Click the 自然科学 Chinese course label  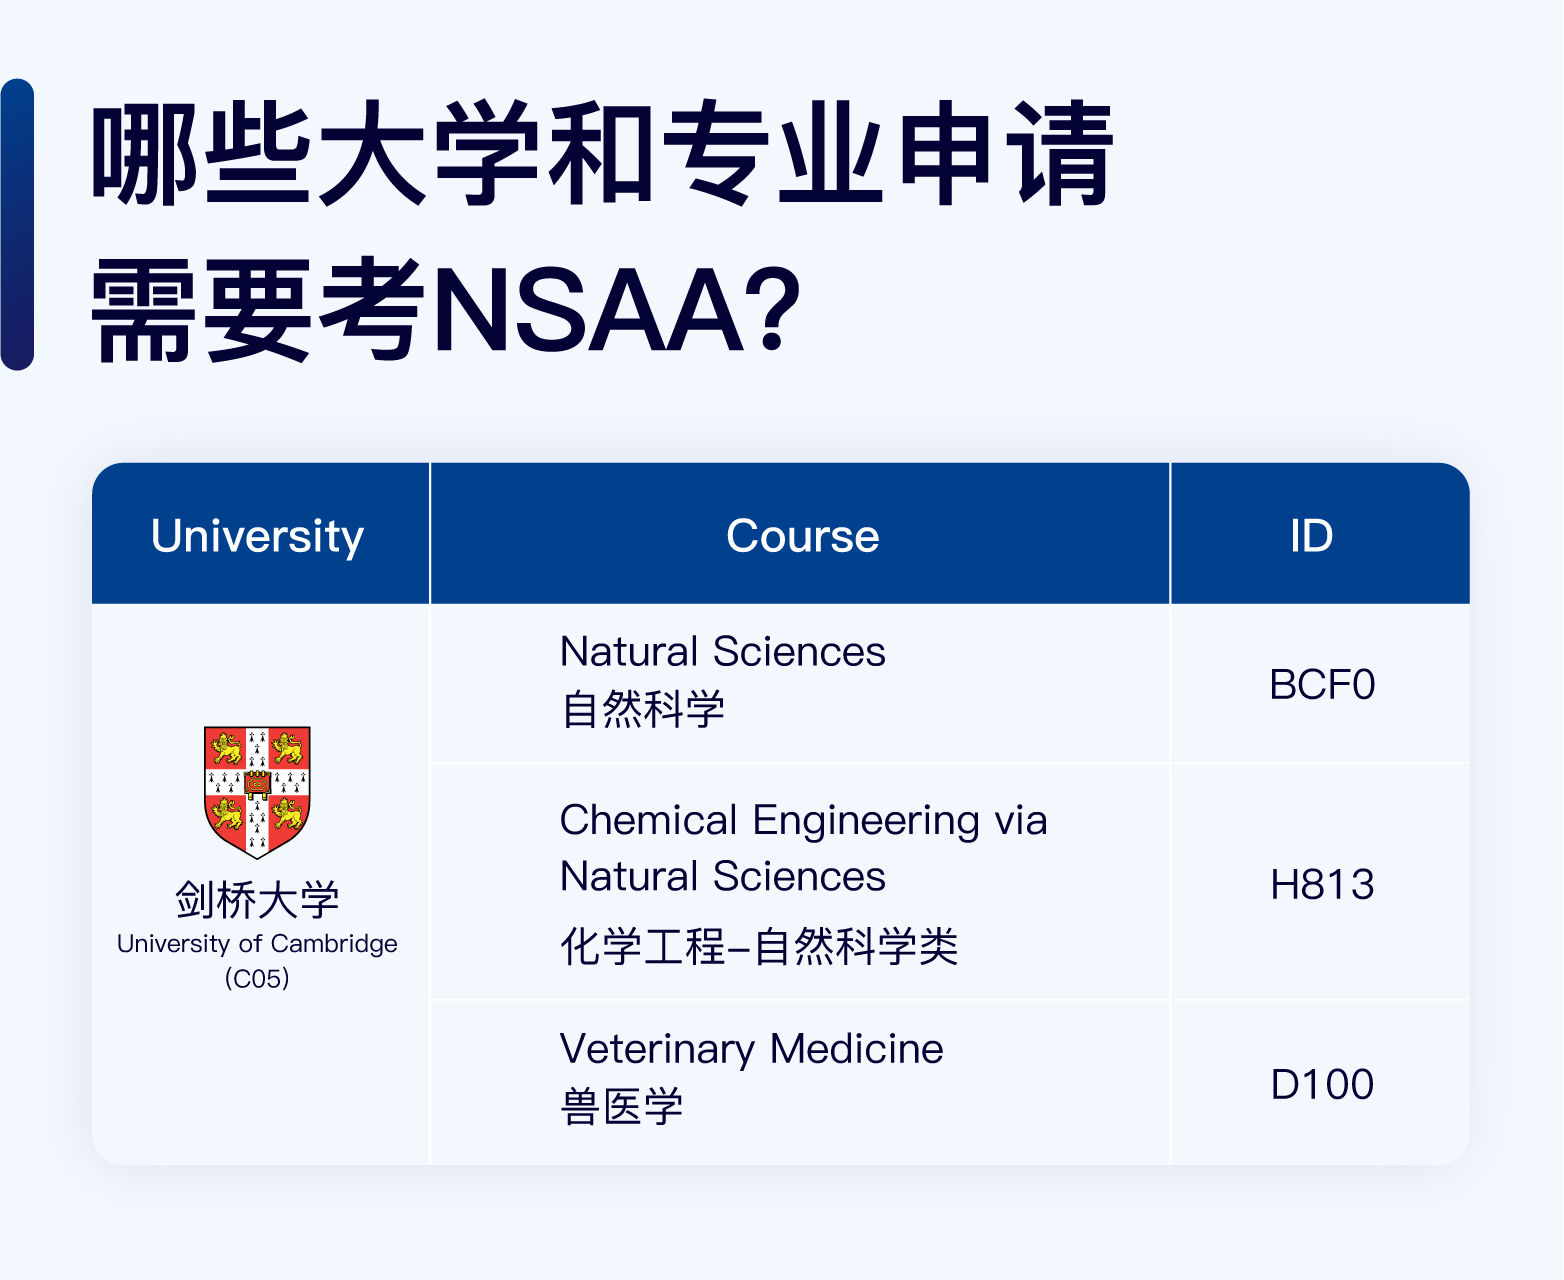[x=643, y=710]
